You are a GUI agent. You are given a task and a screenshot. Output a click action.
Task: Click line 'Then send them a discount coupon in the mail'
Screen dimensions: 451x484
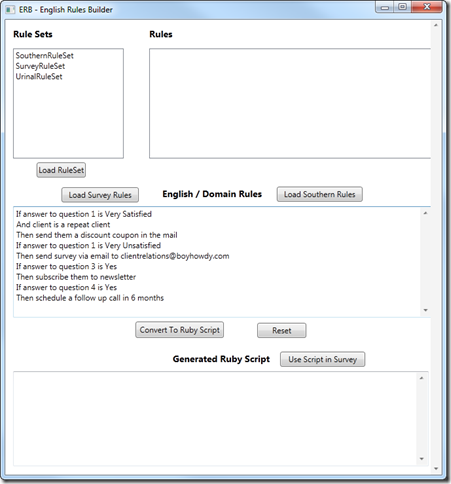pyautogui.click(x=97, y=235)
